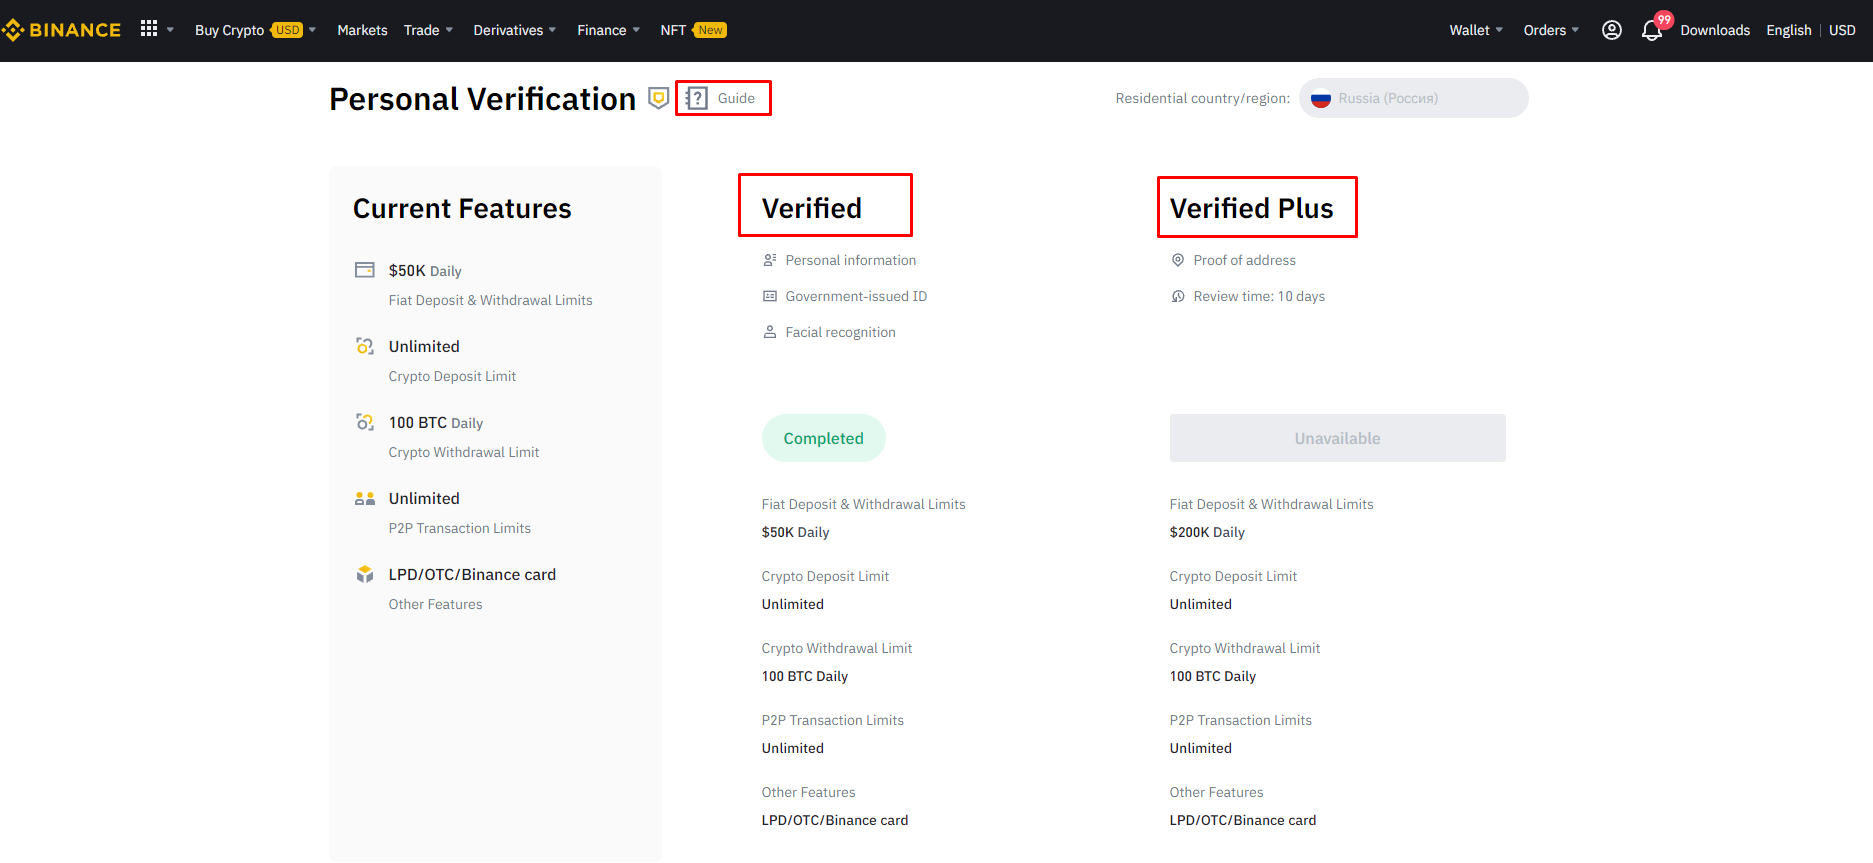The height and width of the screenshot is (863, 1873).
Task: Click the Binance logo
Action: [x=62, y=30]
